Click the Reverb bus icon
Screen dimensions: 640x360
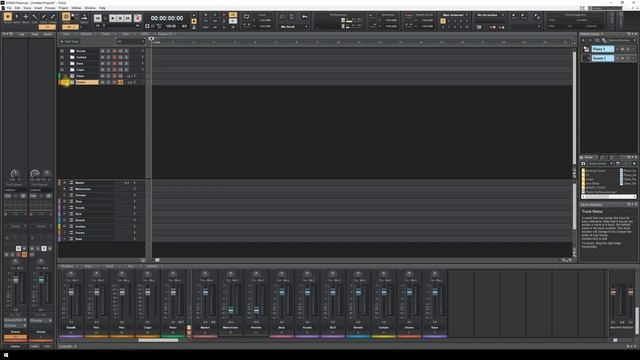point(71,220)
